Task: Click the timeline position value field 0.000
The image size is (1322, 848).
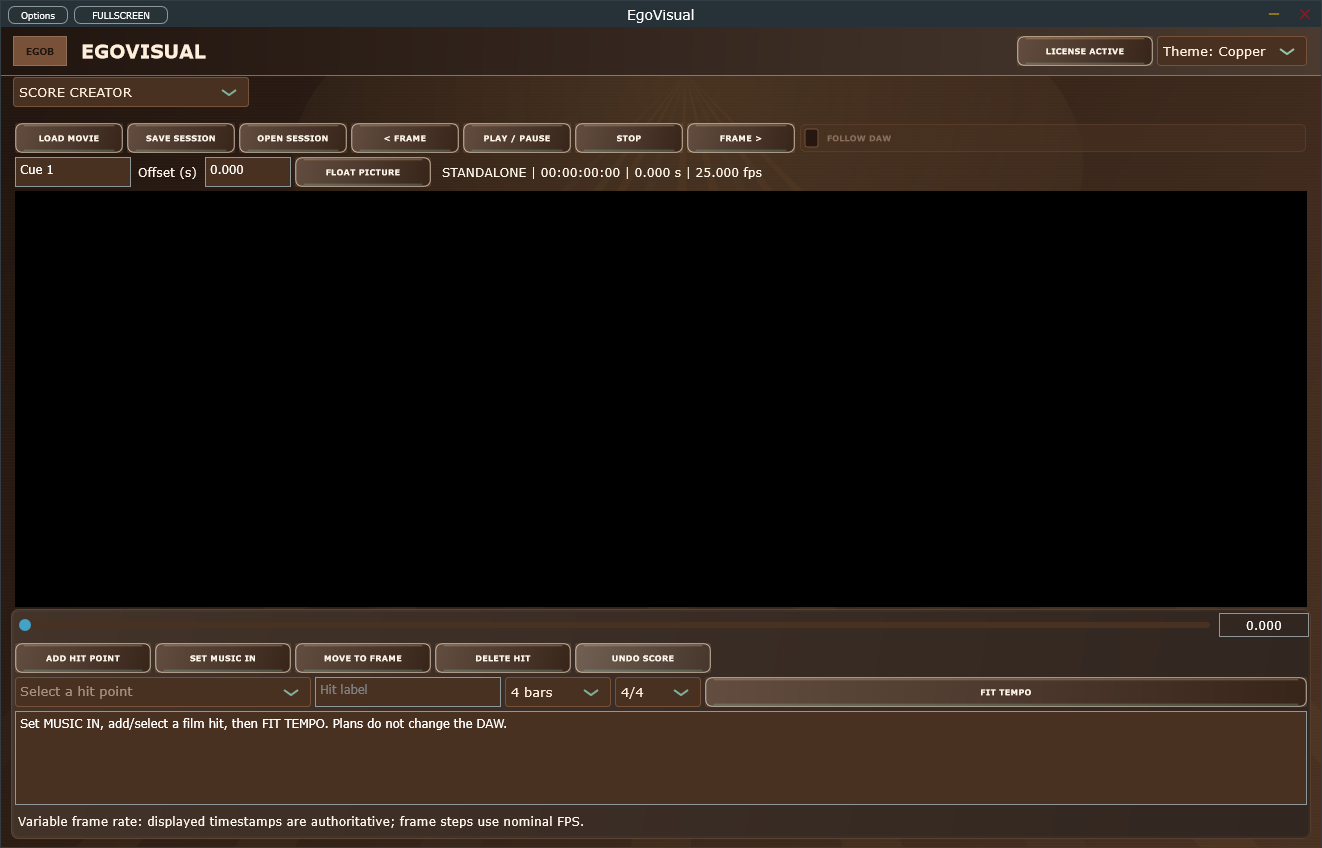Action: tap(1264, 625)
